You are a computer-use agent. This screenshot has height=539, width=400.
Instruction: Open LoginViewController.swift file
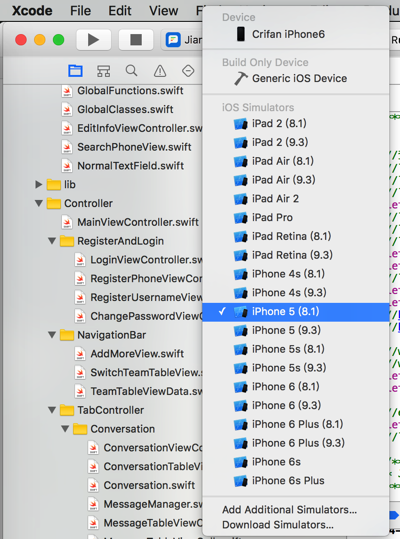(x=146, y=260)
